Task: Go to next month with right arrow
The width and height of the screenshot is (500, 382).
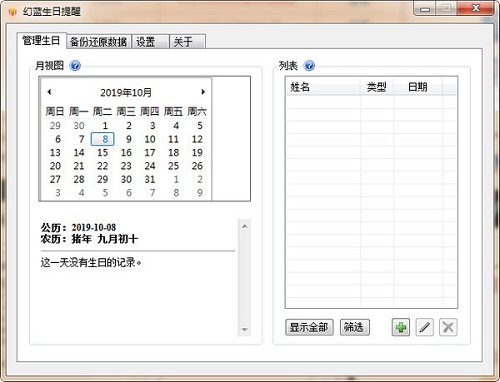Action: point(203,92)
